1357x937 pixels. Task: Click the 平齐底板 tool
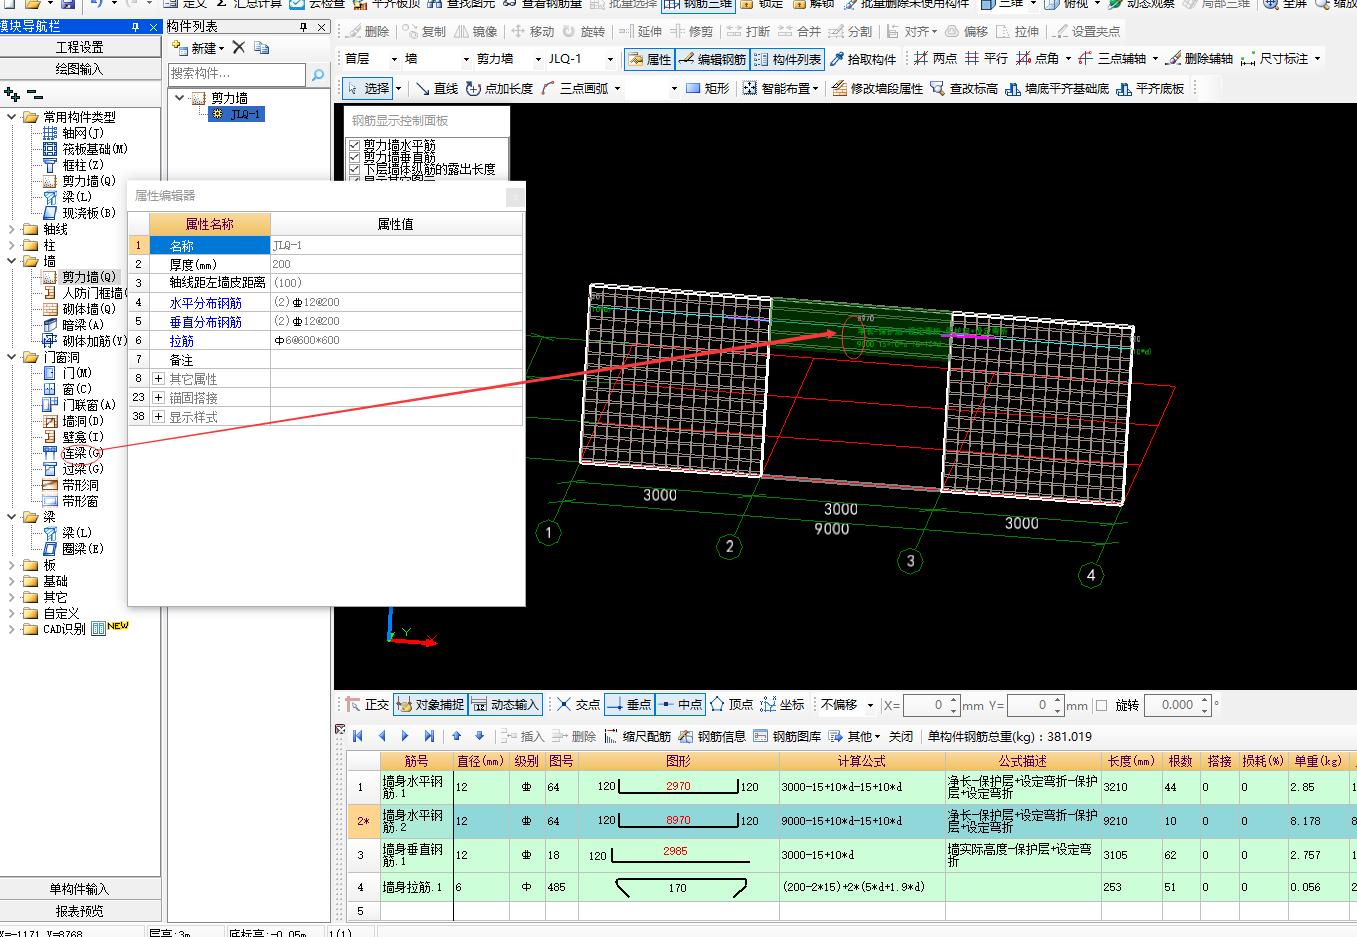coord(1150,89)
